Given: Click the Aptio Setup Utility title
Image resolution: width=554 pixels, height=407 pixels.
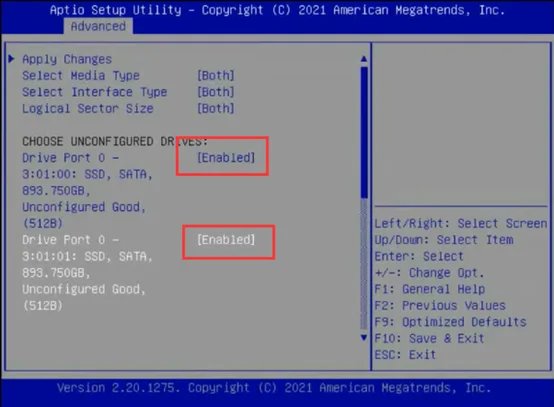Looking at the screenshot, I should point(277,10).
